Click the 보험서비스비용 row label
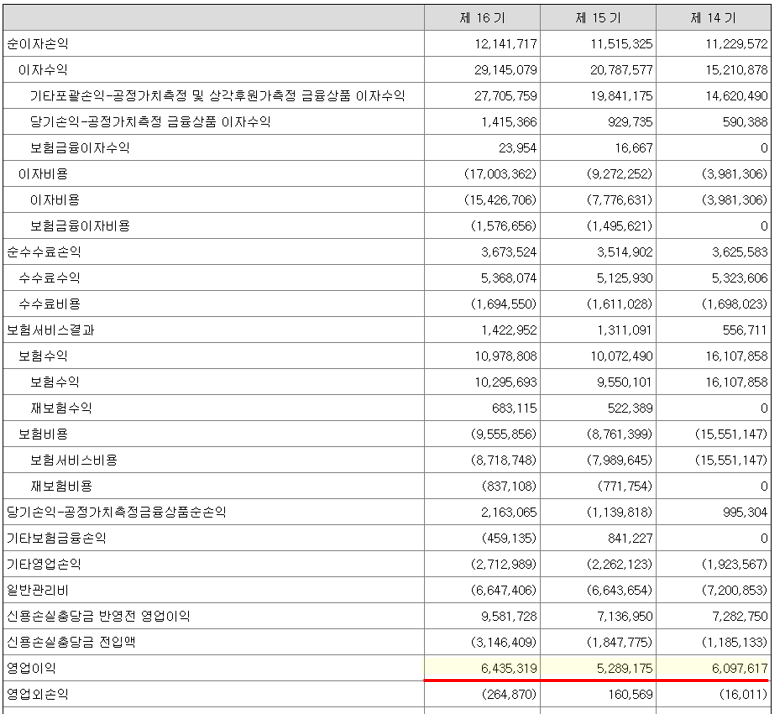Screen dimensions: 778x719 point(73,460)
